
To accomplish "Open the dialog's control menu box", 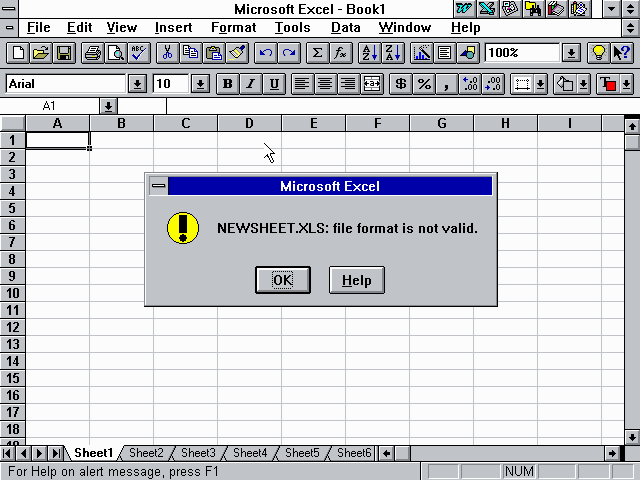I will (x=159, y=186).
